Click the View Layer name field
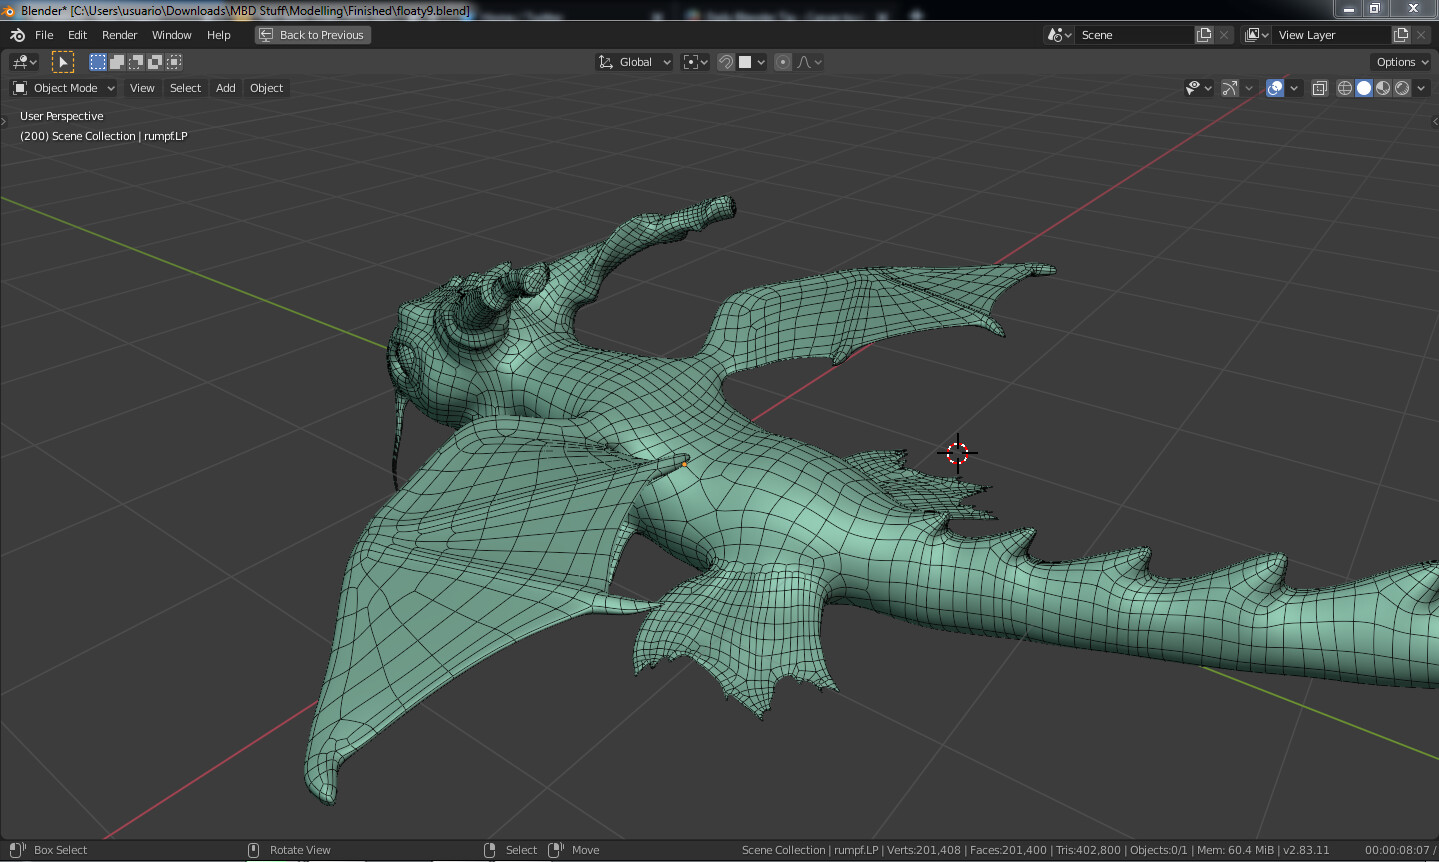This screenshot has height=862, width=1439. pyautogui.click(x=1332, y=35)
